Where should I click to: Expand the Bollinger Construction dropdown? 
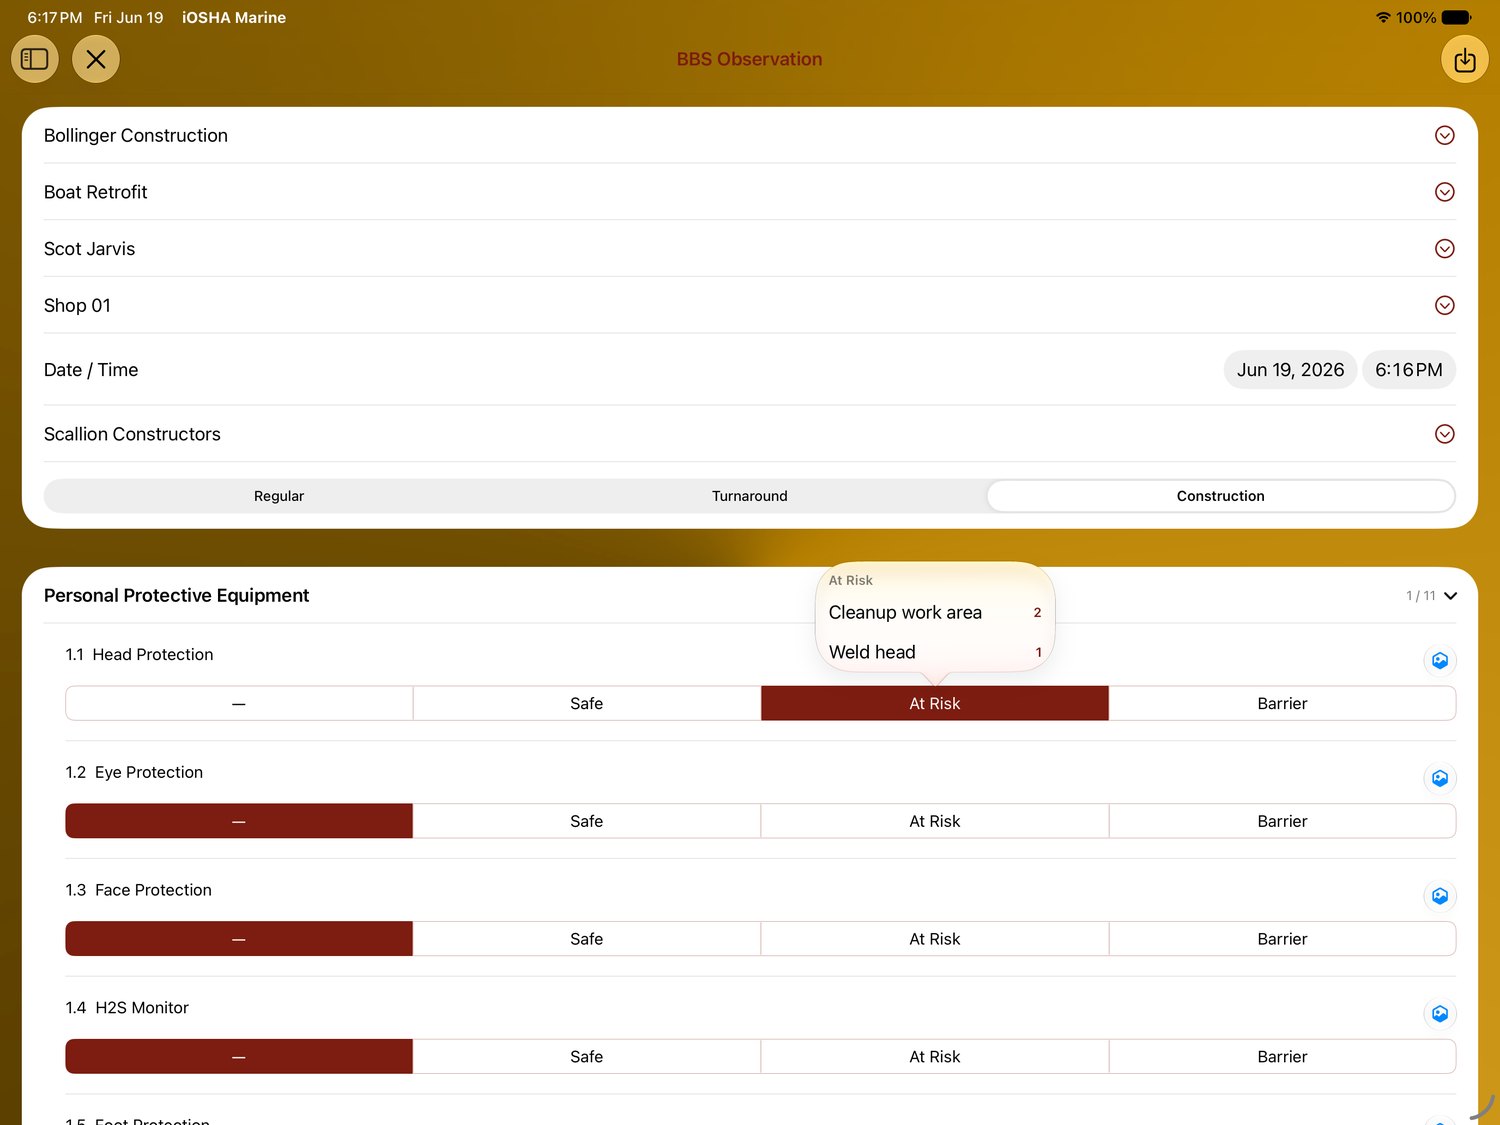pos(1444,135)
